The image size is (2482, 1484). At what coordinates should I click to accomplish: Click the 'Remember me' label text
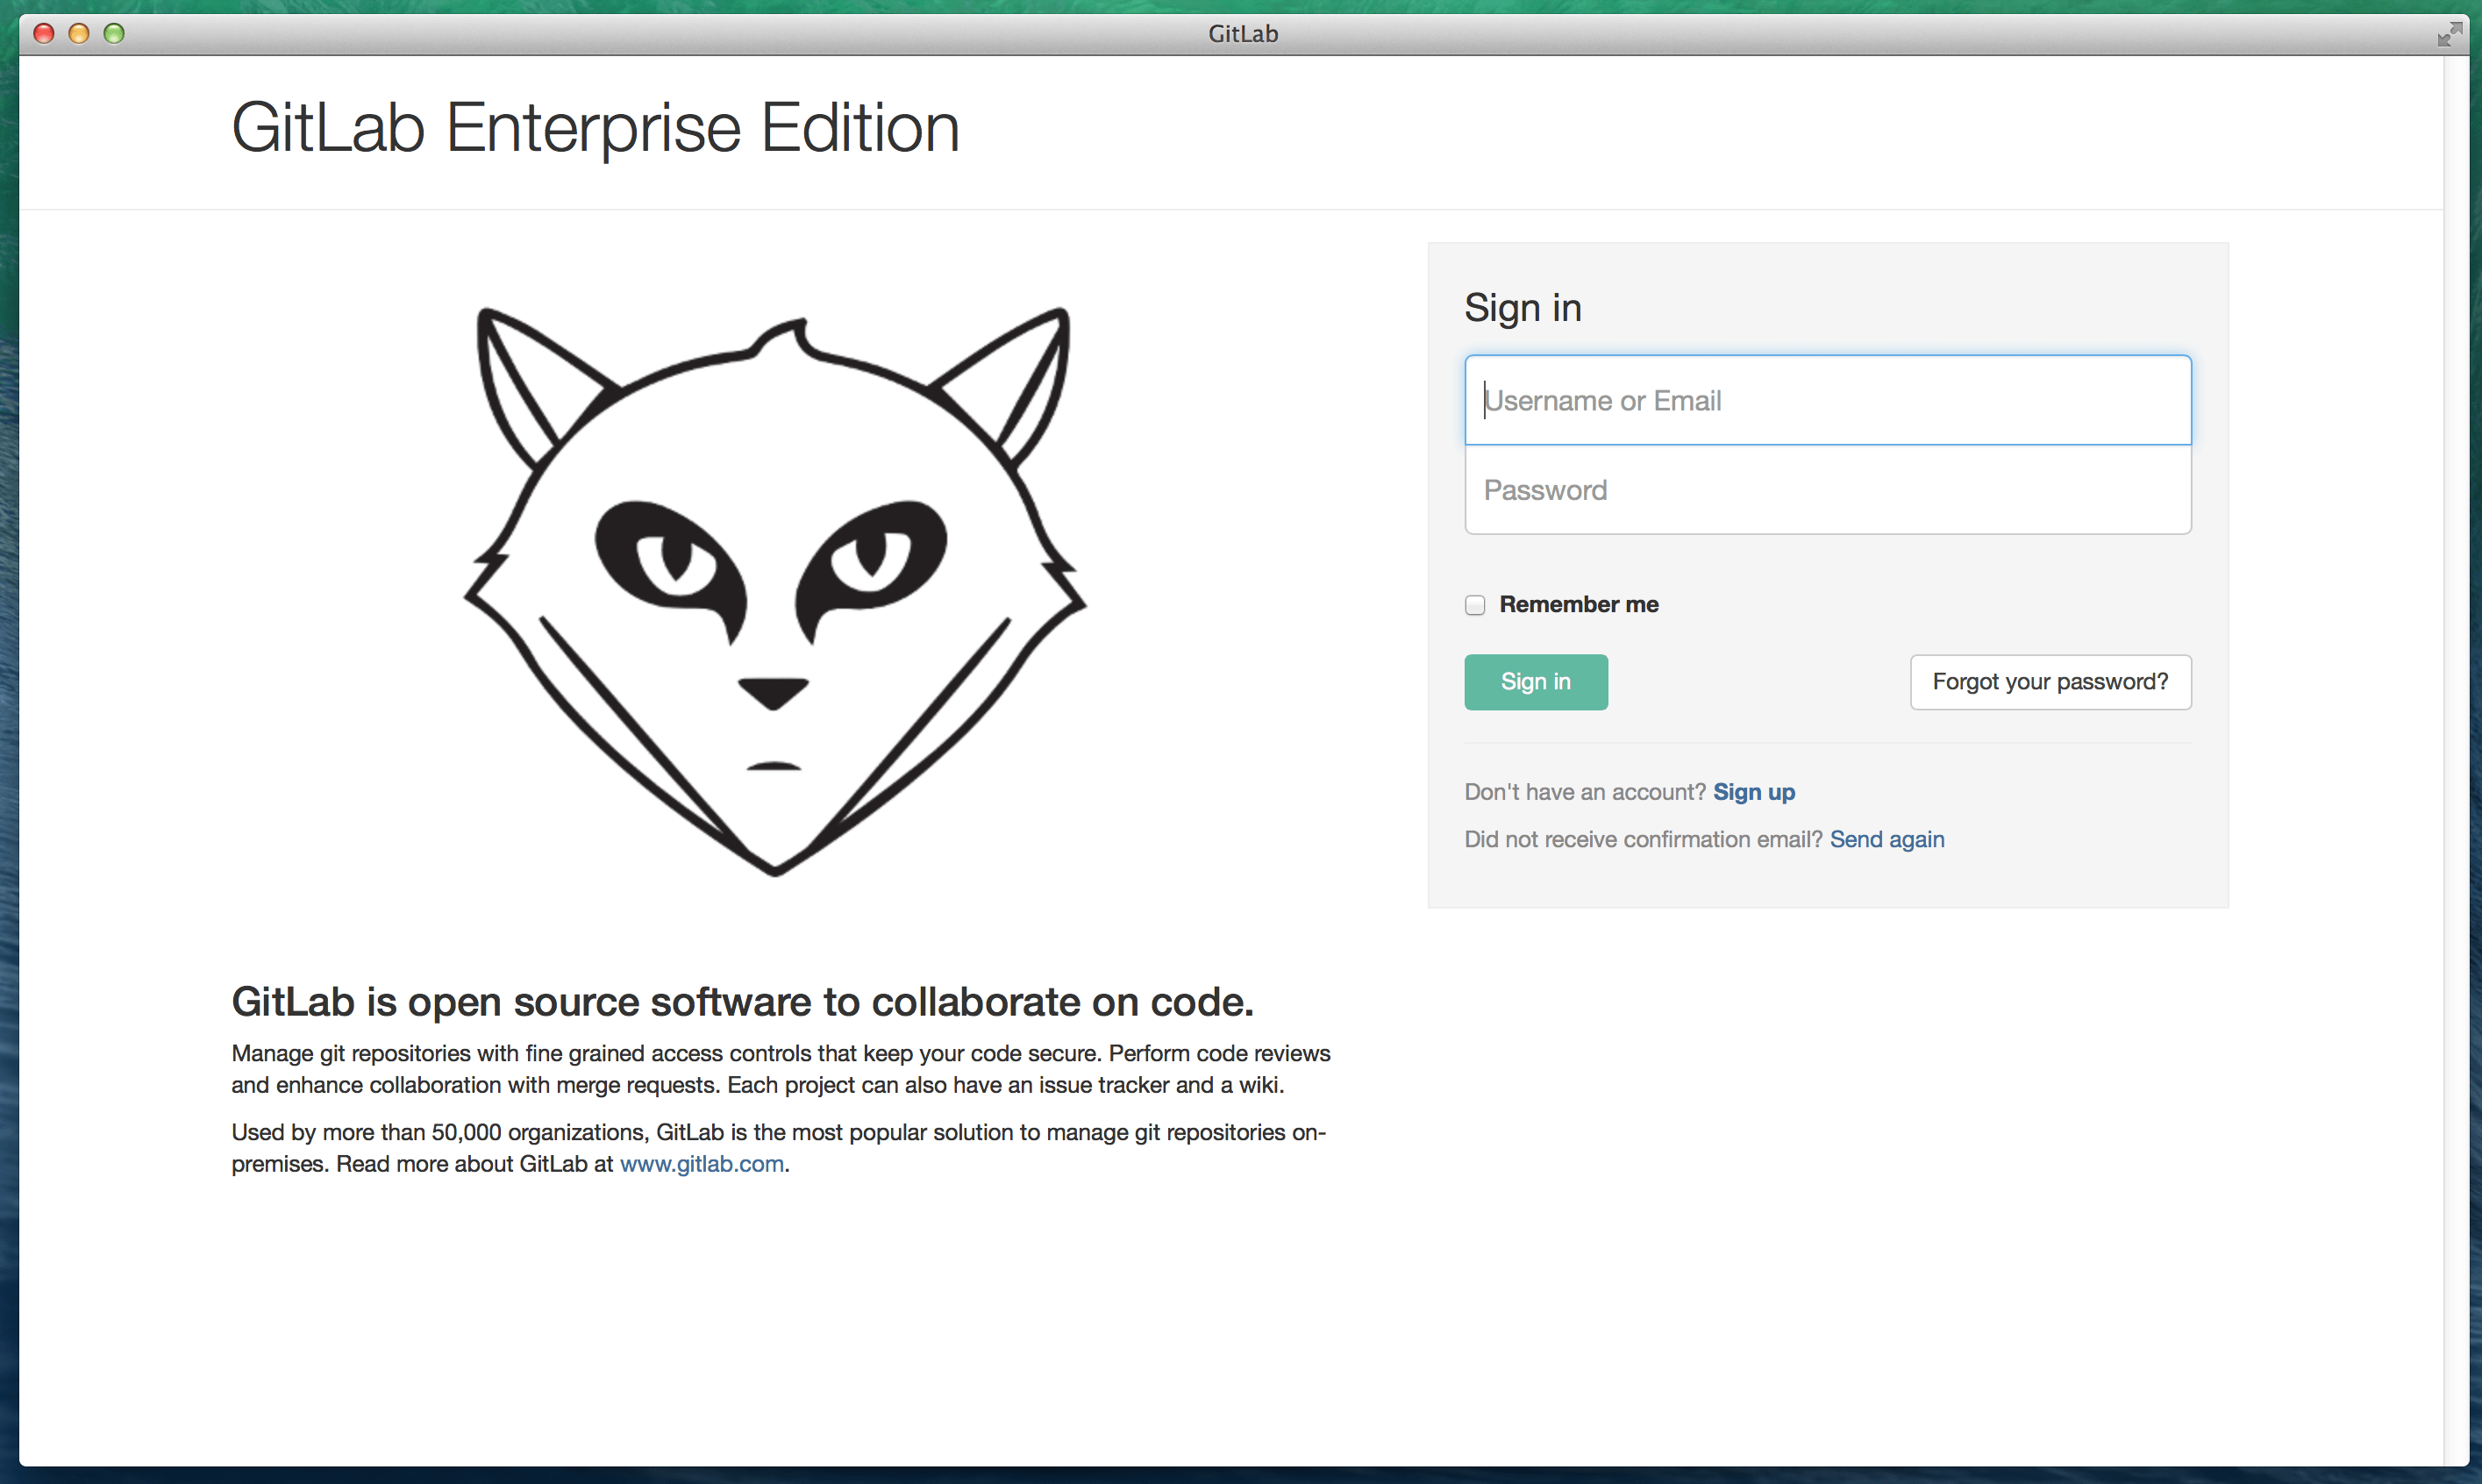pyautogui.click(x=1578, y=605)
